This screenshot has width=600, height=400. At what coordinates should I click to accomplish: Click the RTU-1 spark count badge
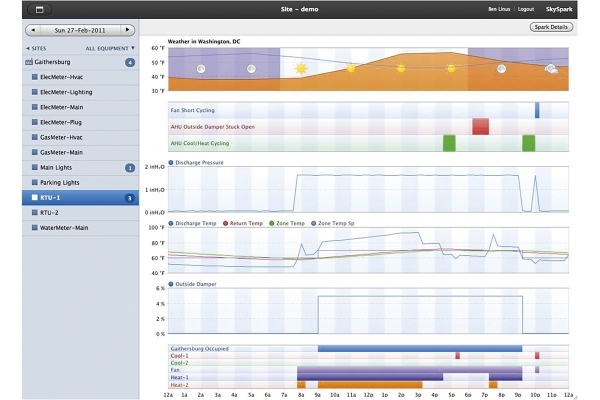point(130,198)
